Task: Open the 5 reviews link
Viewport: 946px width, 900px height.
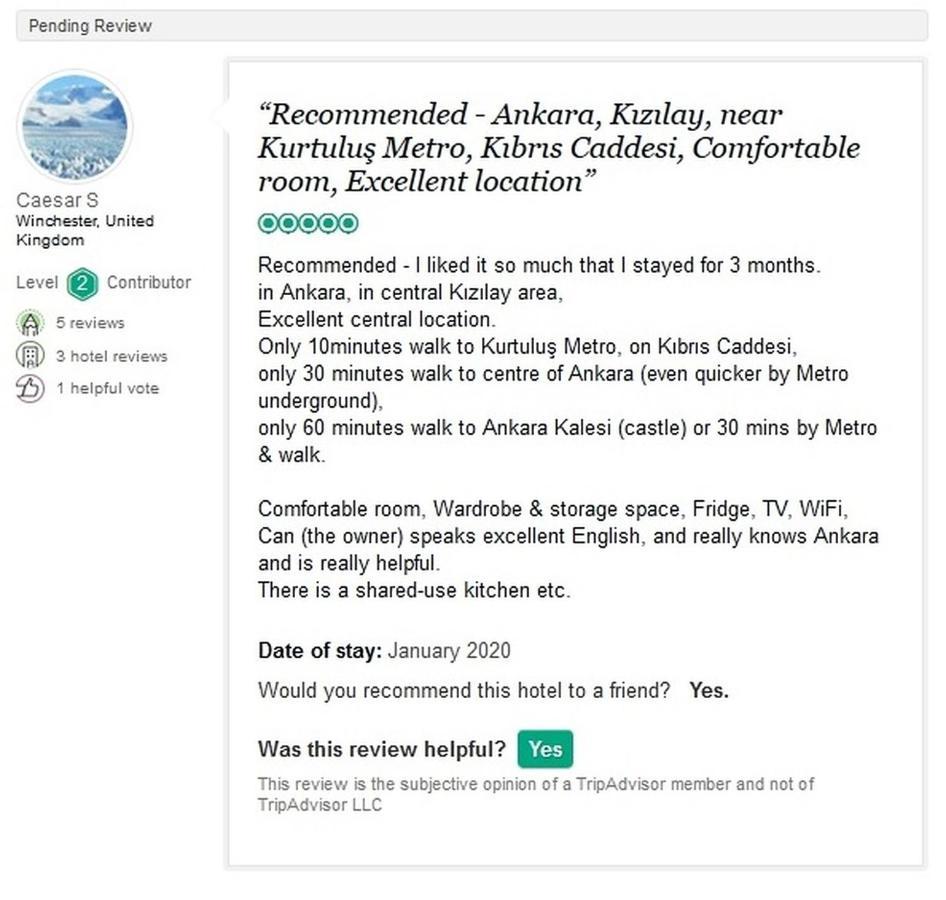Action: pos(90,323)
